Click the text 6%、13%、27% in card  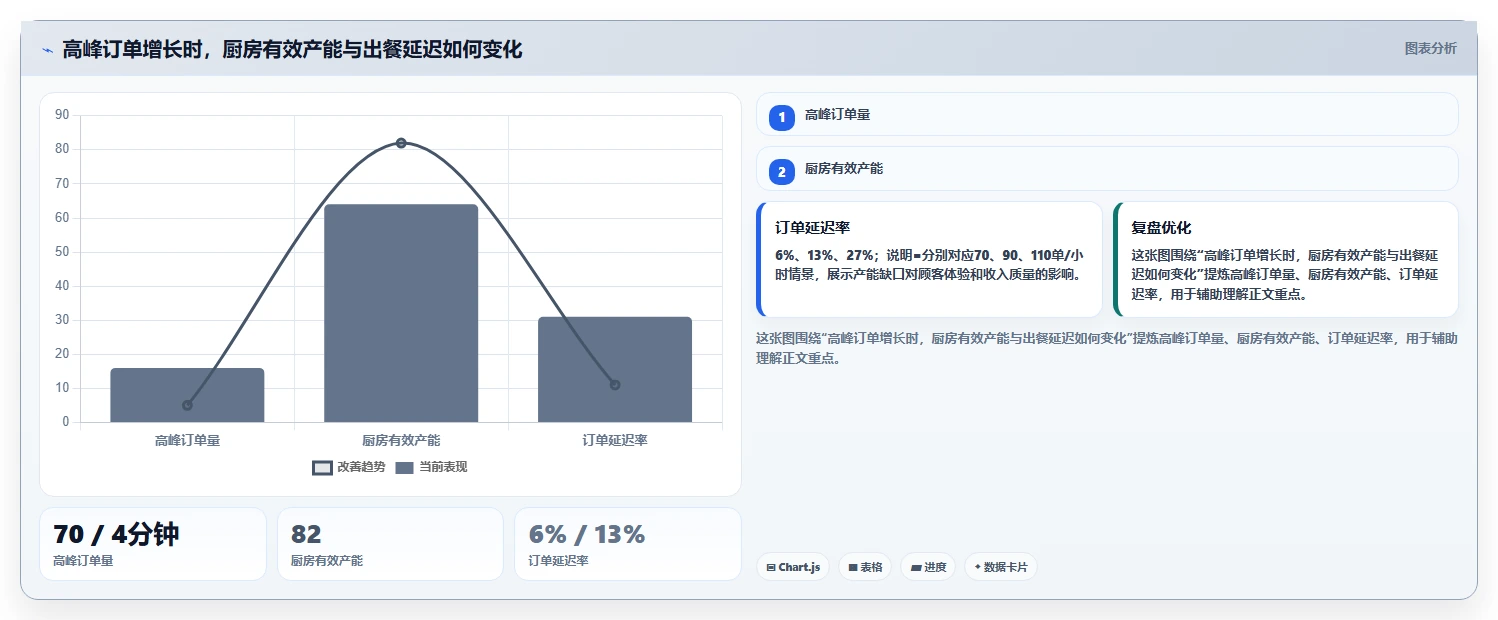[x=826, y=255]
